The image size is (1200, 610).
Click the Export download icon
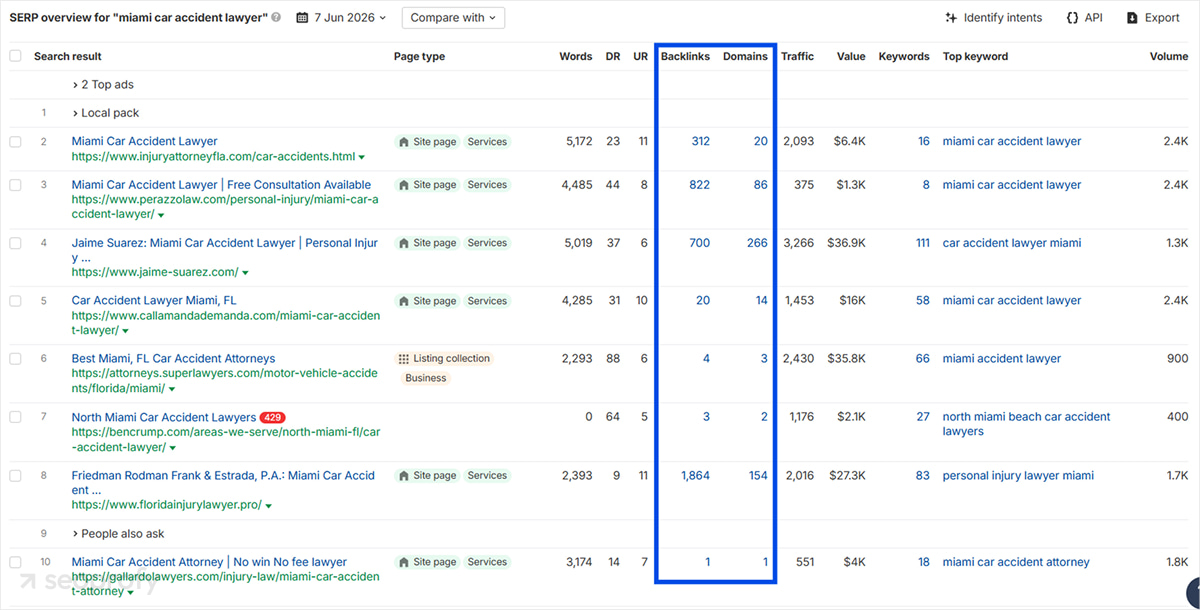(1132, 18)
